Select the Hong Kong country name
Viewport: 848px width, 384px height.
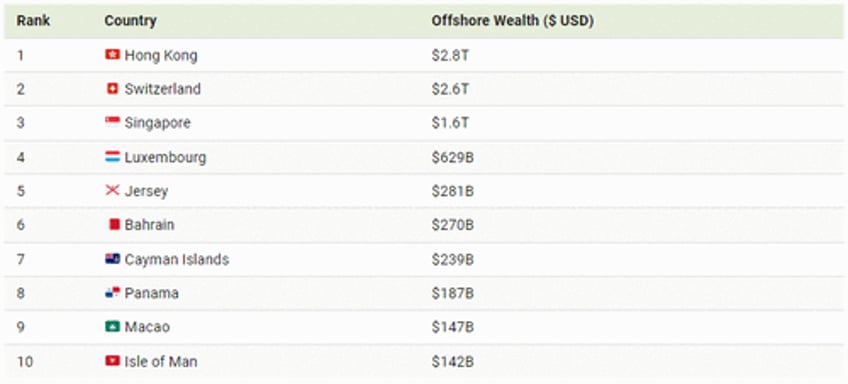[161, 55]
